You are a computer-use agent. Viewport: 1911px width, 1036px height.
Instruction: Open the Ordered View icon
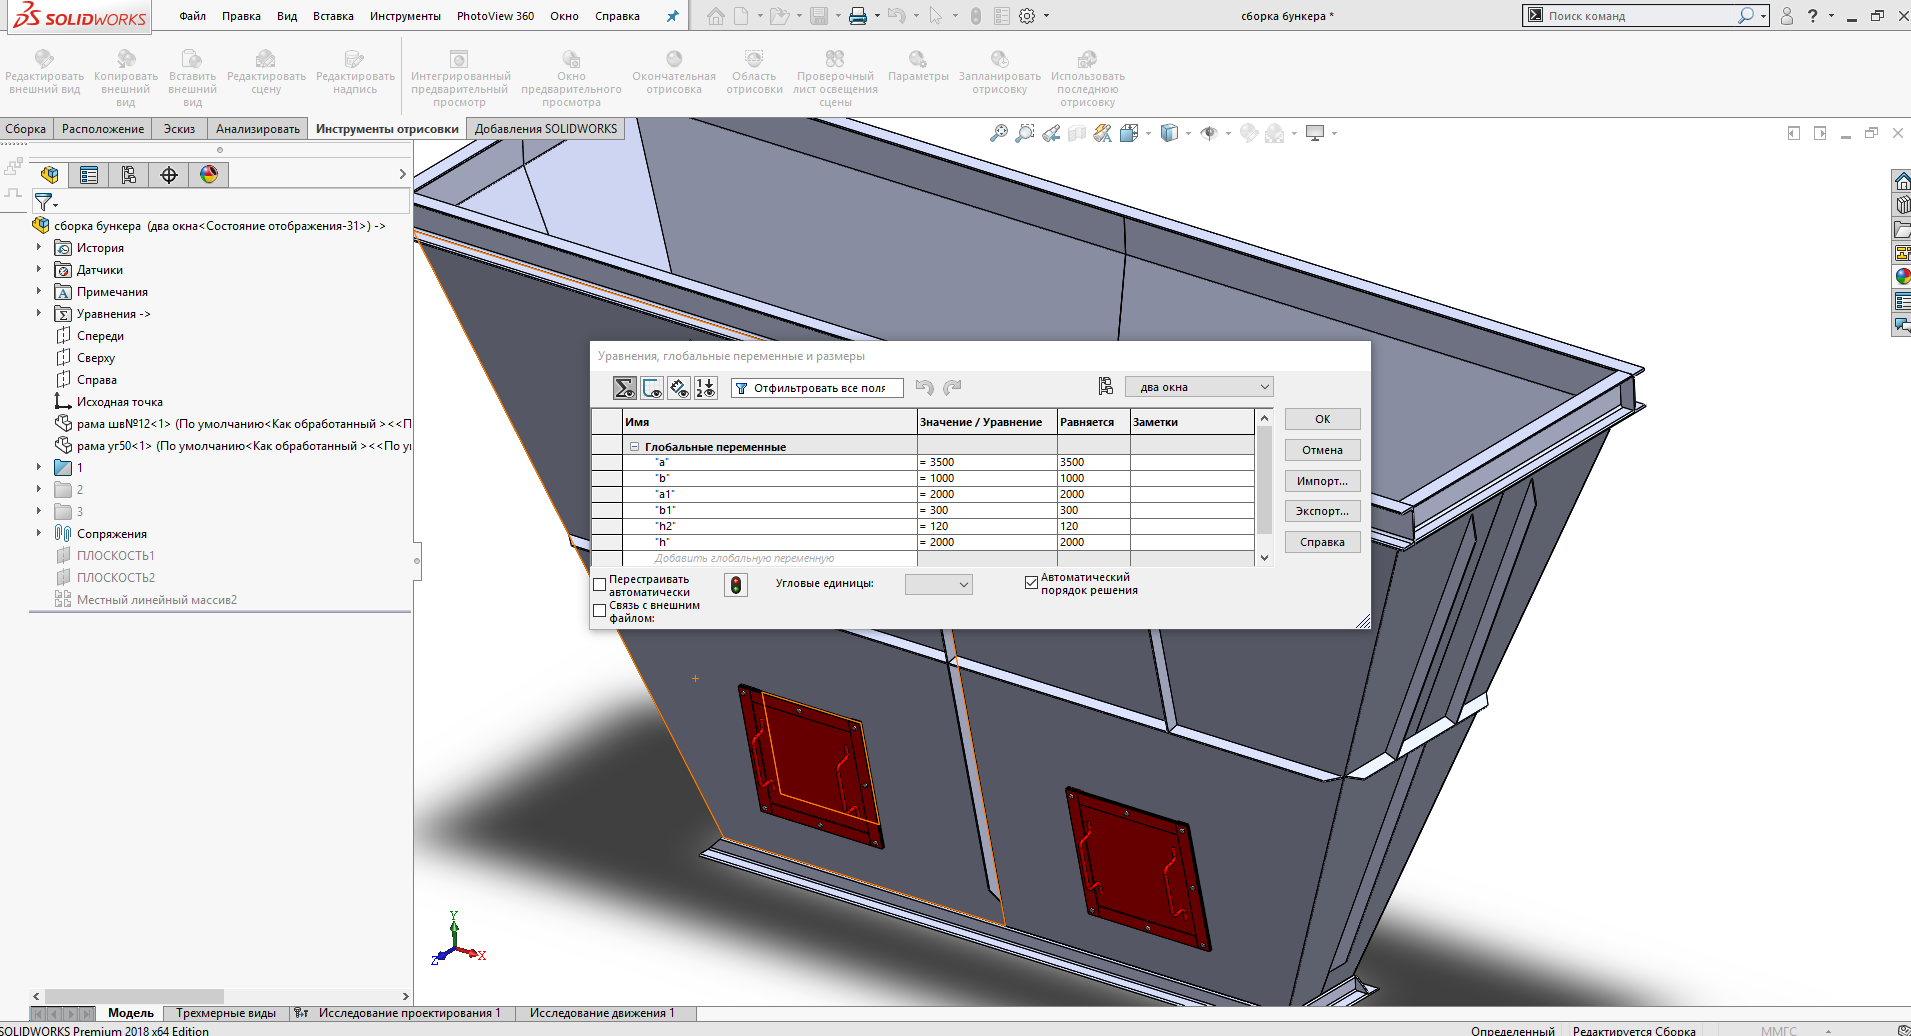(706, 388)
